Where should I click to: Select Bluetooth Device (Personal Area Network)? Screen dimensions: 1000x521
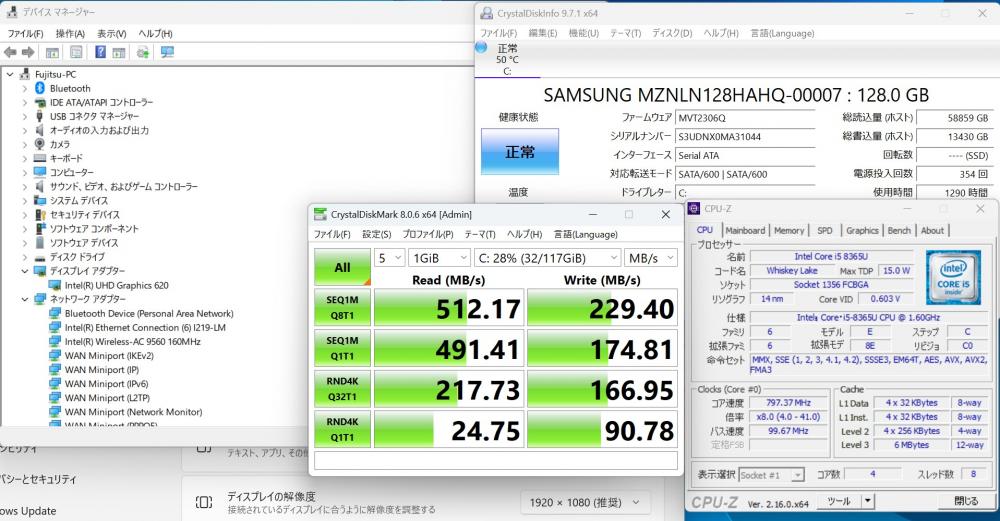click(x=149, y=313)
